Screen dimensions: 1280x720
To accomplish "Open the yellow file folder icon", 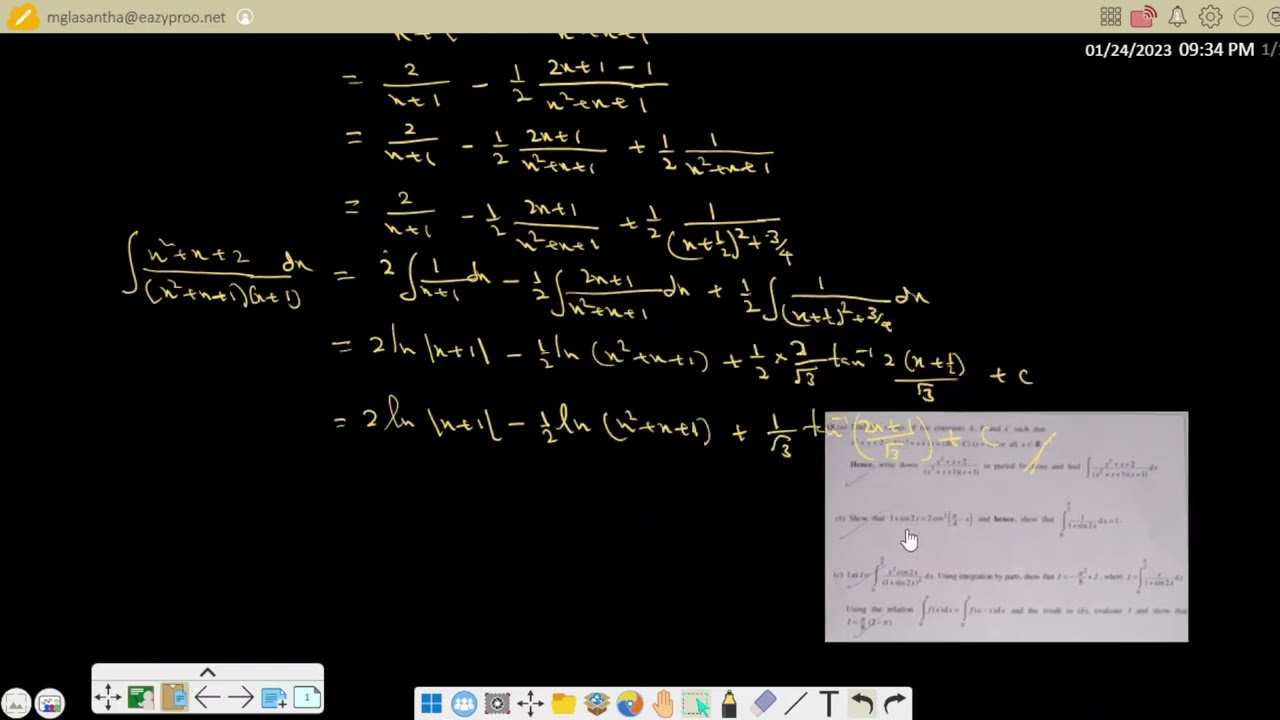I will click(563, 704).
